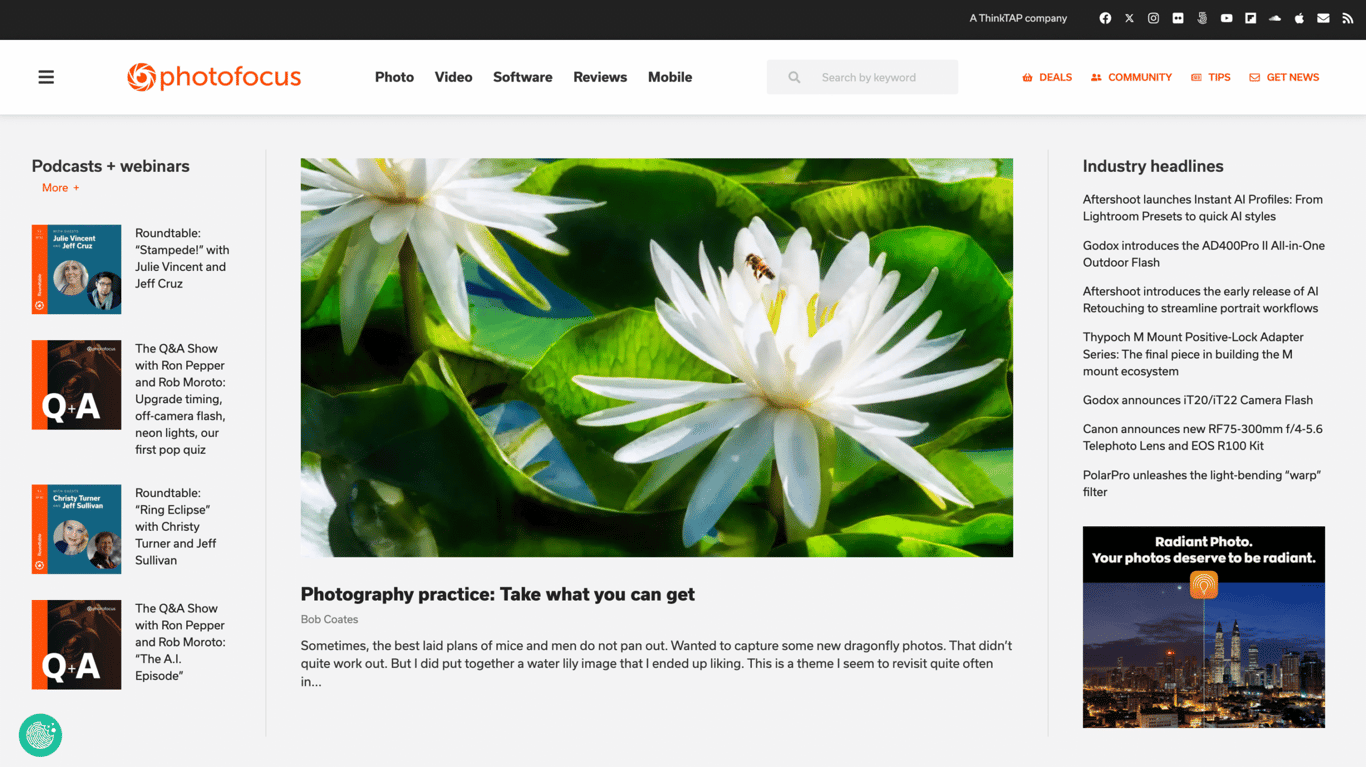This screenshot has height=767, width=1366.
Task: Click the YouTube icon in the top bar
Action: pos(1226,17)
